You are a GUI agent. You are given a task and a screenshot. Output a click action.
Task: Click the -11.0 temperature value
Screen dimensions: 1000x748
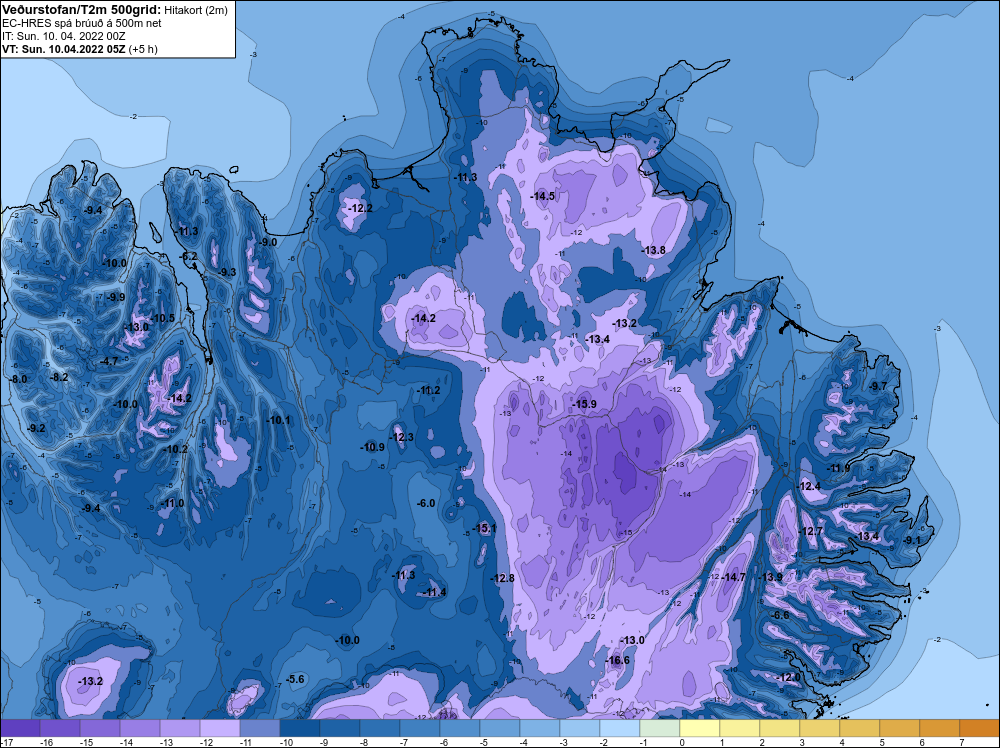click(x=172, y=503)
